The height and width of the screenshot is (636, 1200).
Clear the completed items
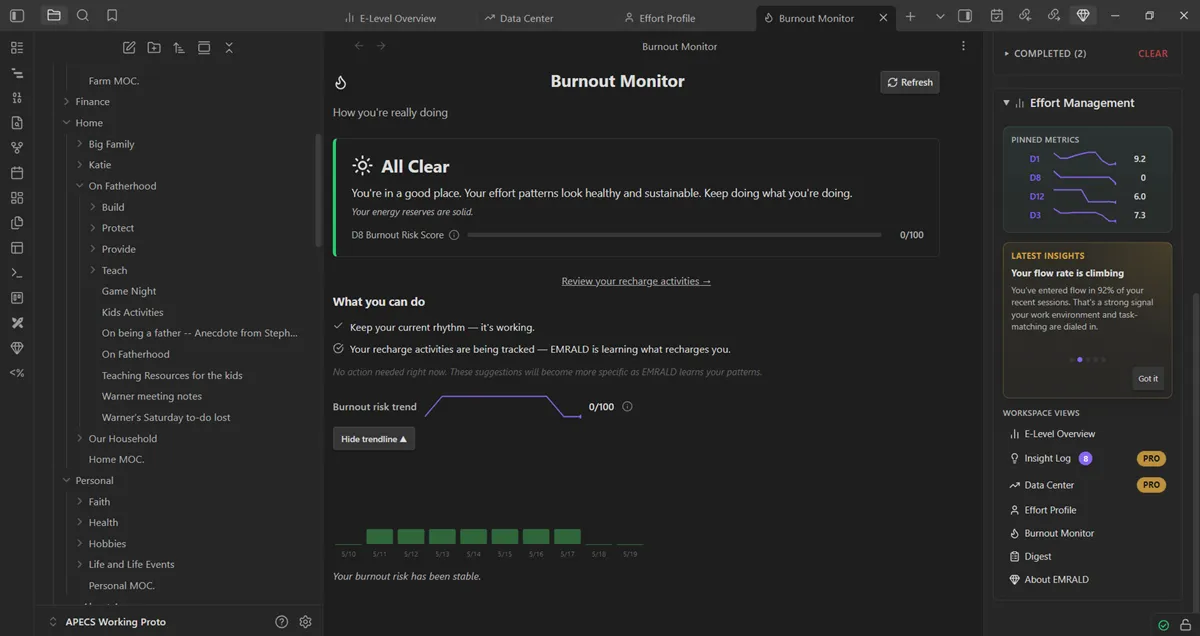coord(1153,54)
